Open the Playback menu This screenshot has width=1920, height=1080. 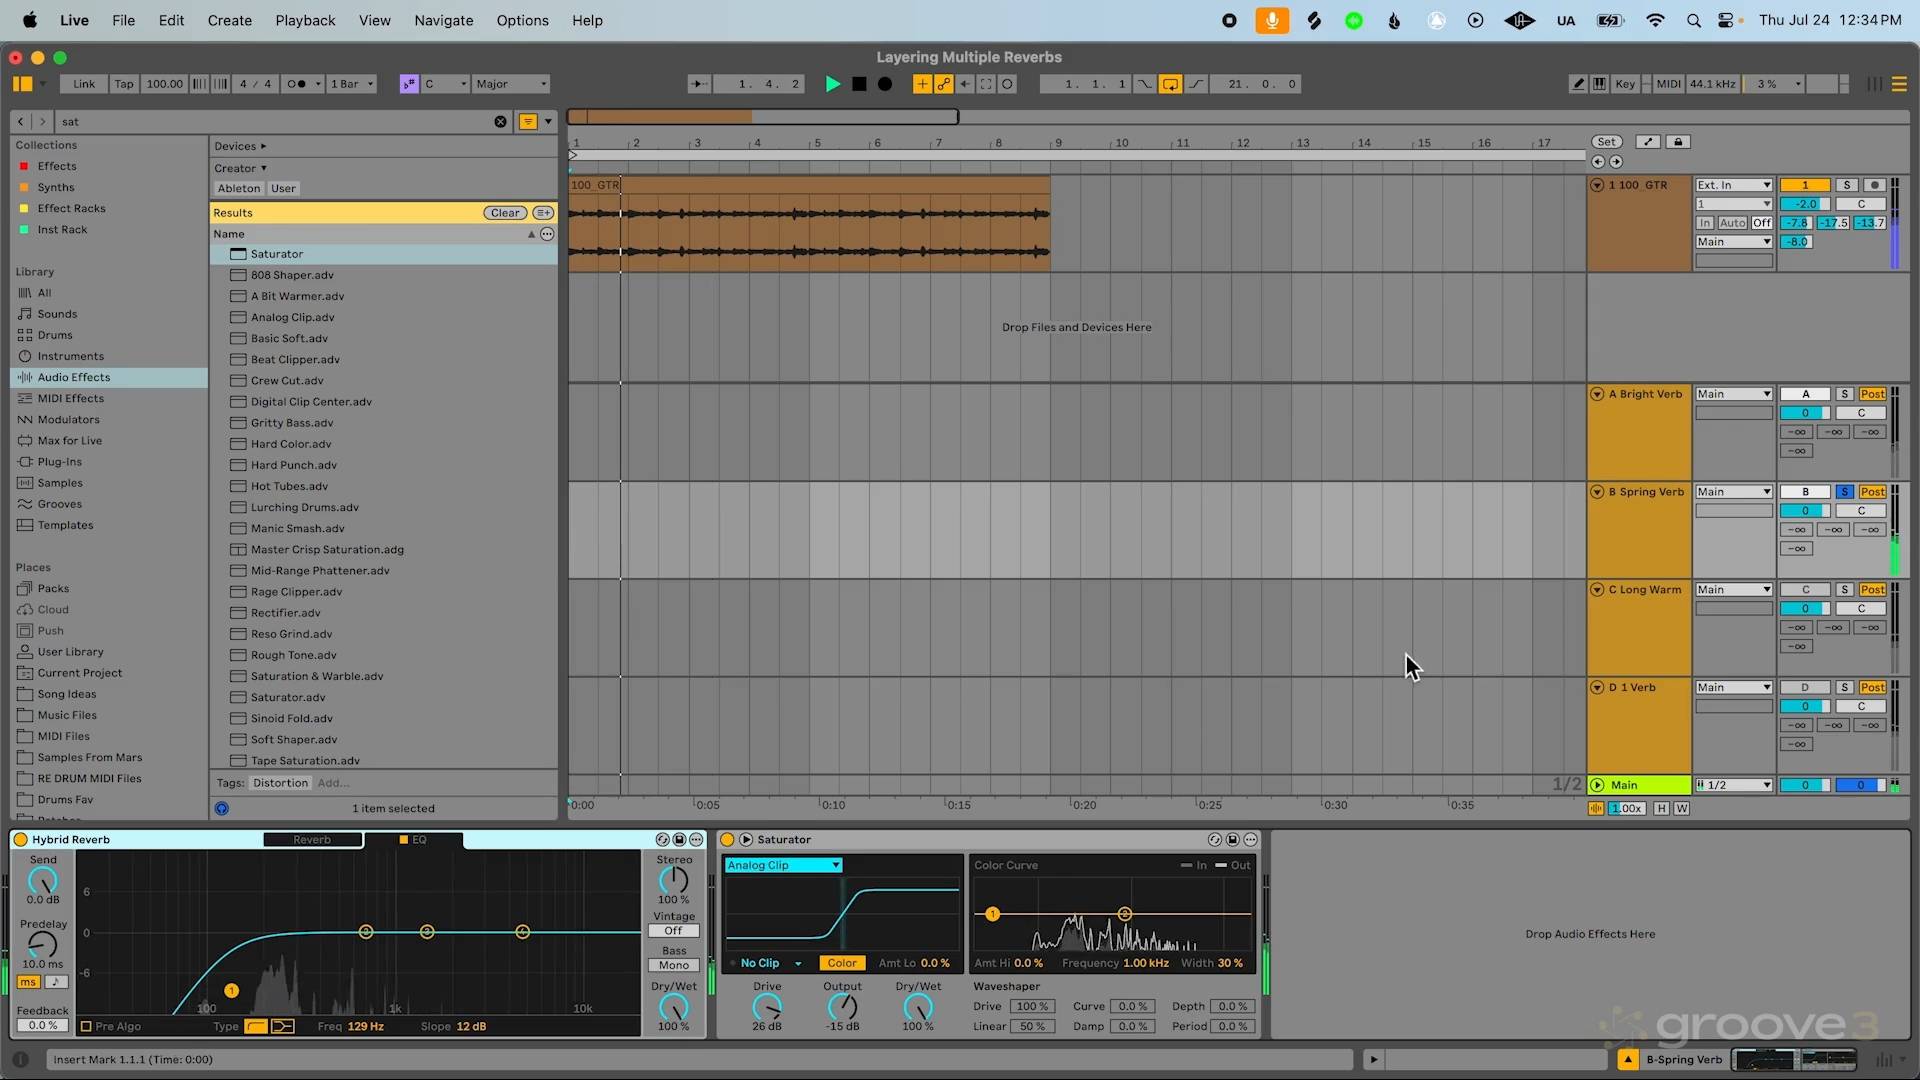pos(305,20)
